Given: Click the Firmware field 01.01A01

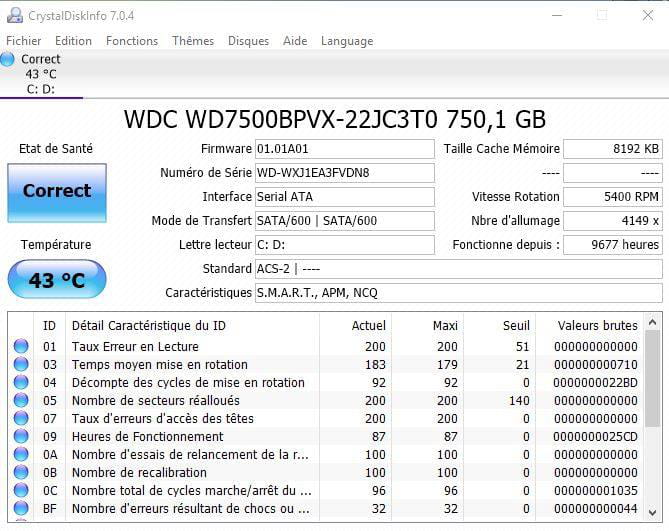Looking at the screenshot, I should coord(345,149).
